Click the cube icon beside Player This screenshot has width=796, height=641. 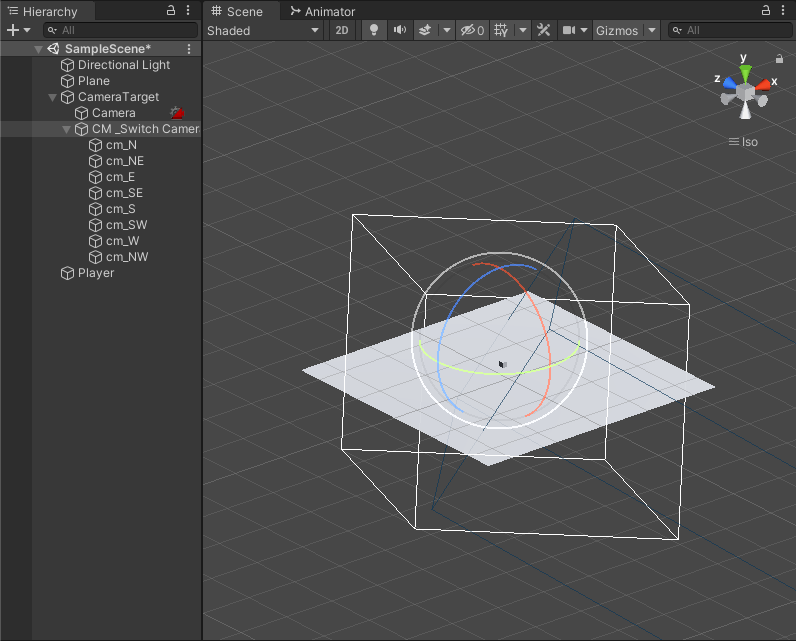pyautogui.click(x=68, y=273)
